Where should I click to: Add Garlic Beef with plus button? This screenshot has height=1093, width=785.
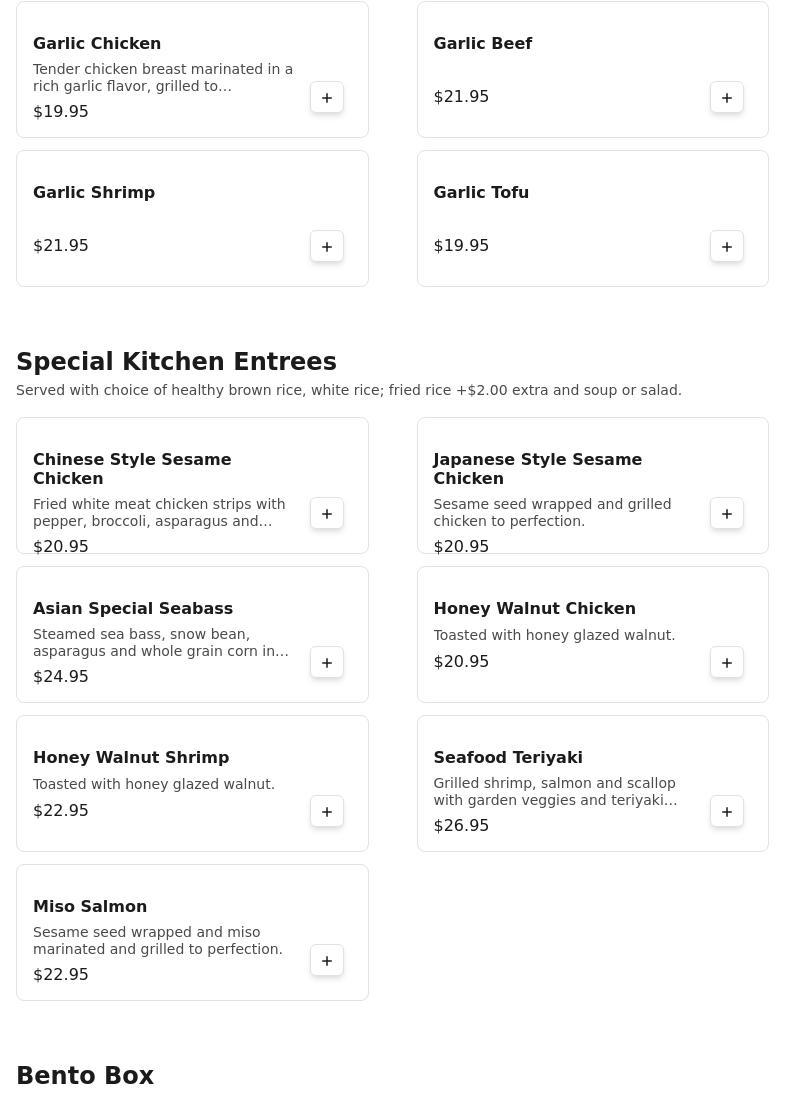tap(726, 98)
